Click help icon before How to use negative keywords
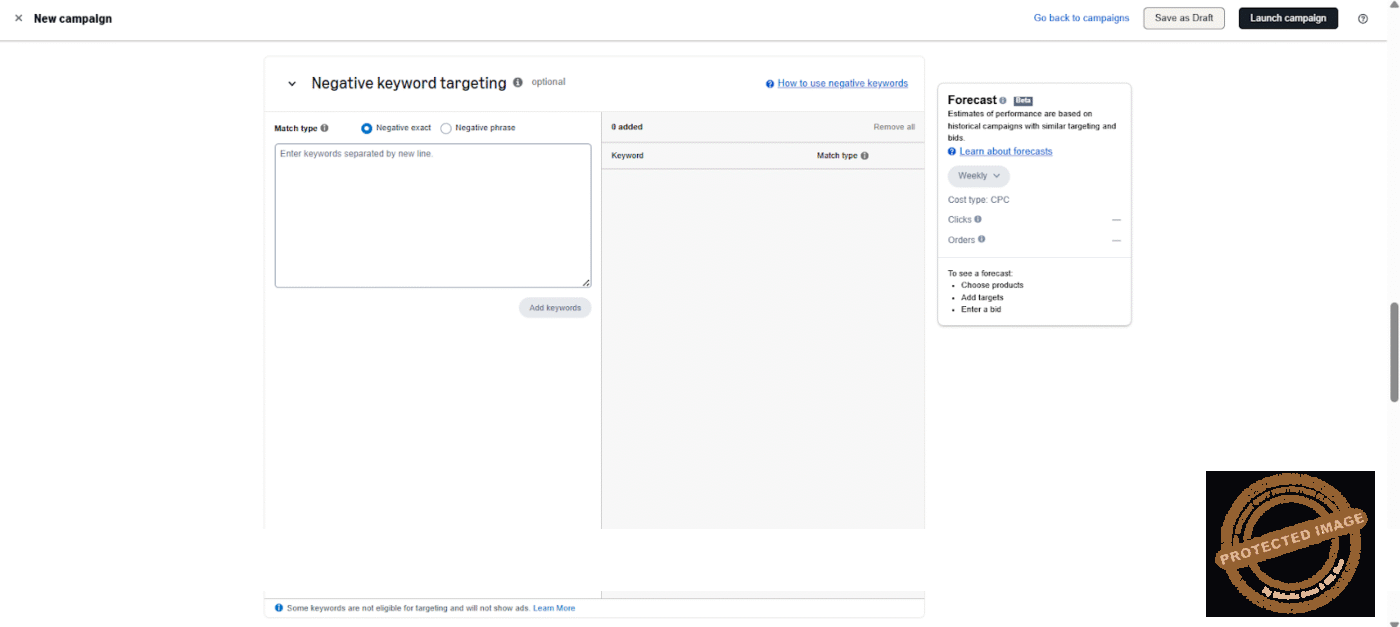The height and width of the screenshot is (627, 1400). click(x=770, y=84)
